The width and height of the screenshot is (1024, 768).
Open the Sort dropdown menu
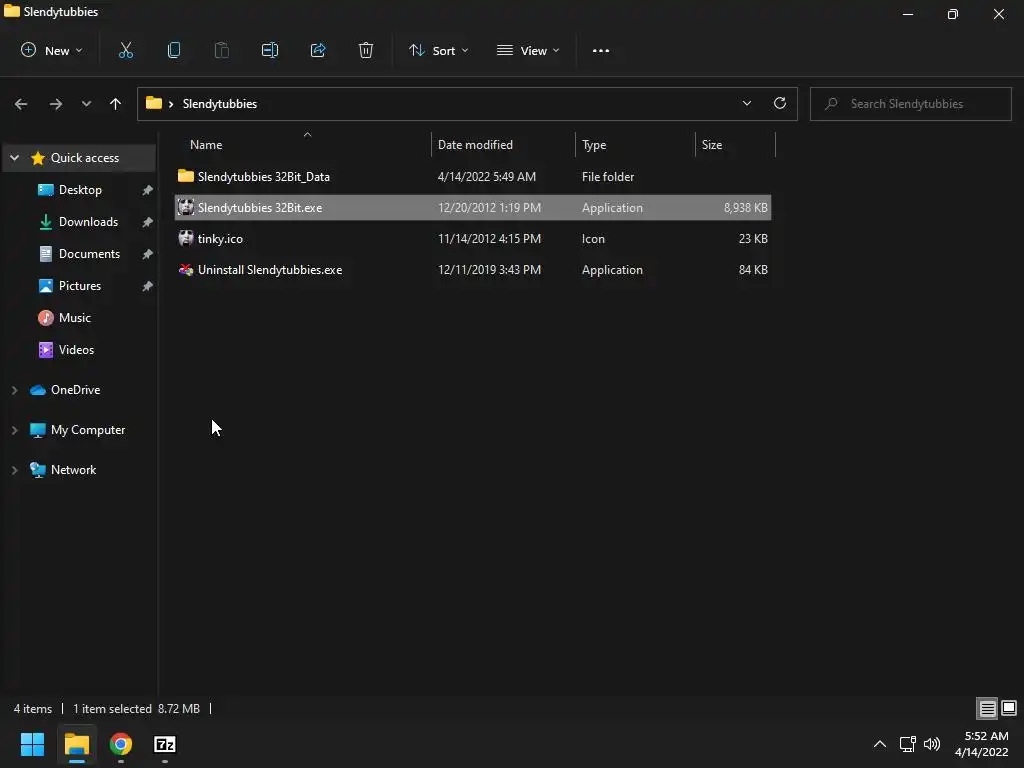[x=439, y=50]
